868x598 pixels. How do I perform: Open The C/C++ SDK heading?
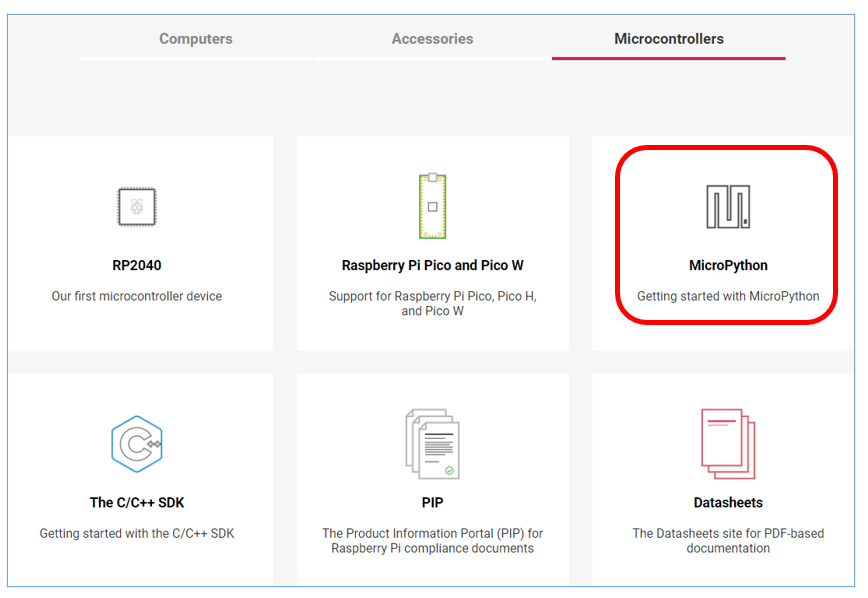(137, 502)
